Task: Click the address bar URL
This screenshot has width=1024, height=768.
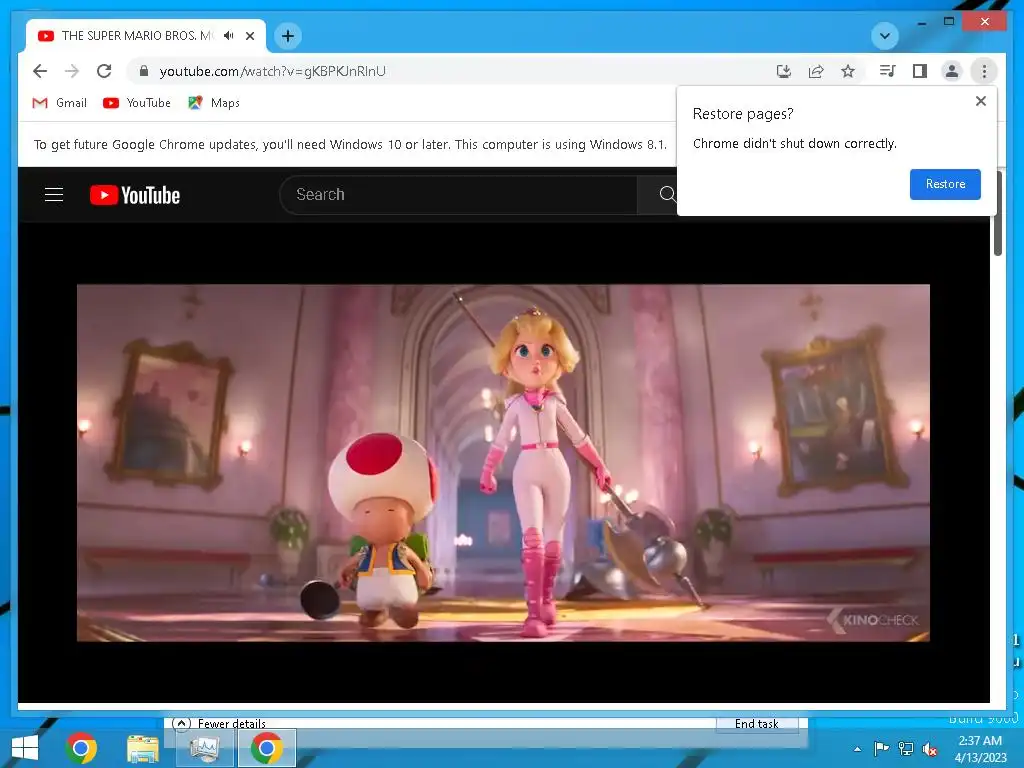Action: (272, 71)
